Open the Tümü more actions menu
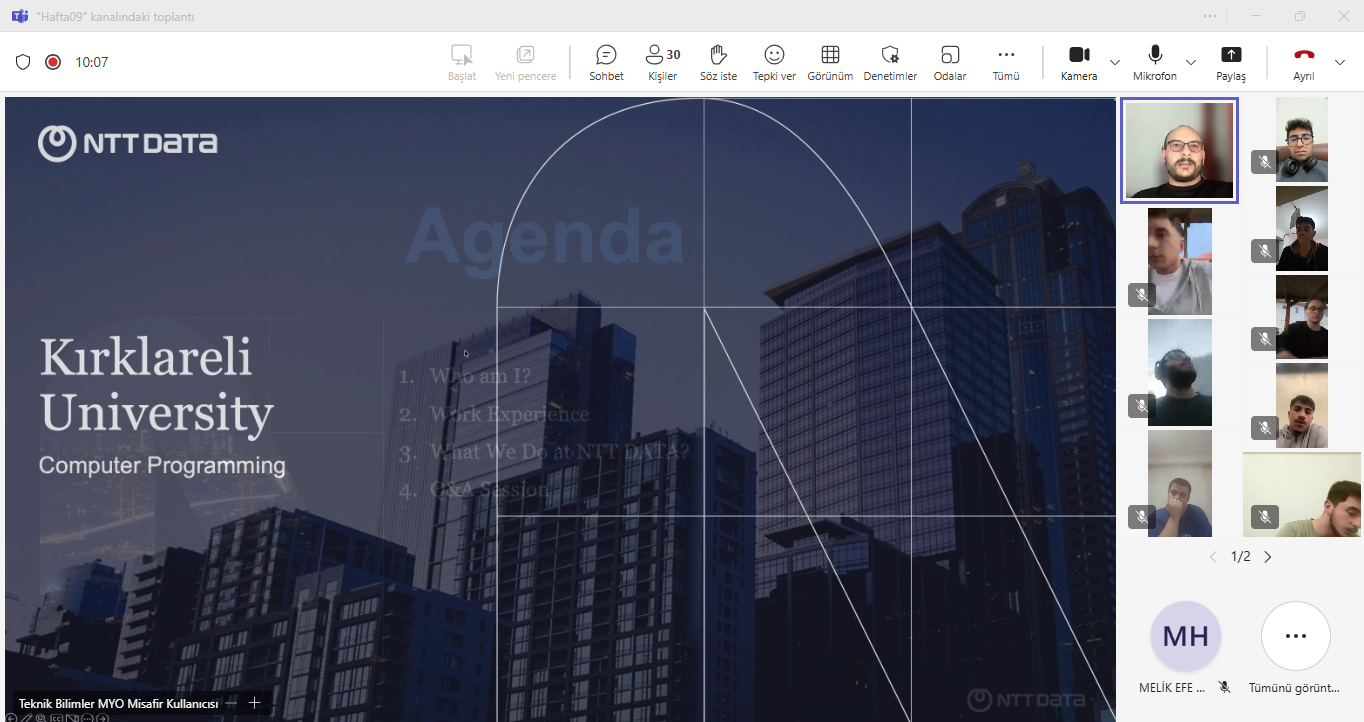Screen dimensions: 1364x722 (x=1006, y=62)
